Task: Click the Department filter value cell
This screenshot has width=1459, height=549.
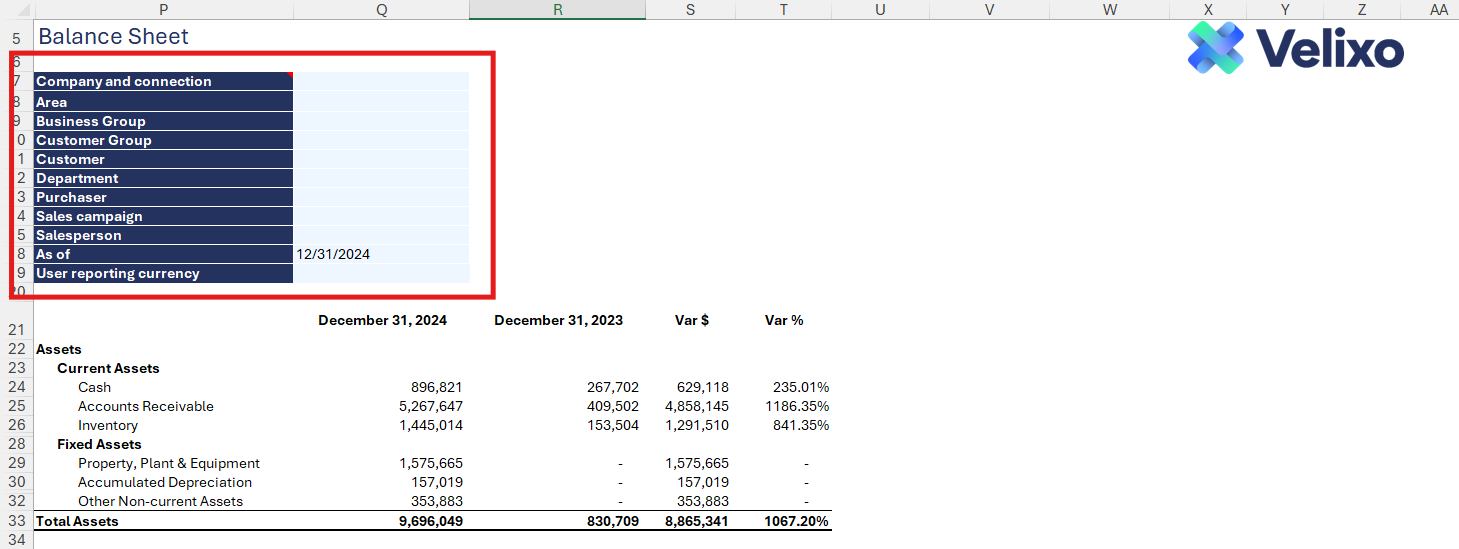Action: click(x=381, y=178)
